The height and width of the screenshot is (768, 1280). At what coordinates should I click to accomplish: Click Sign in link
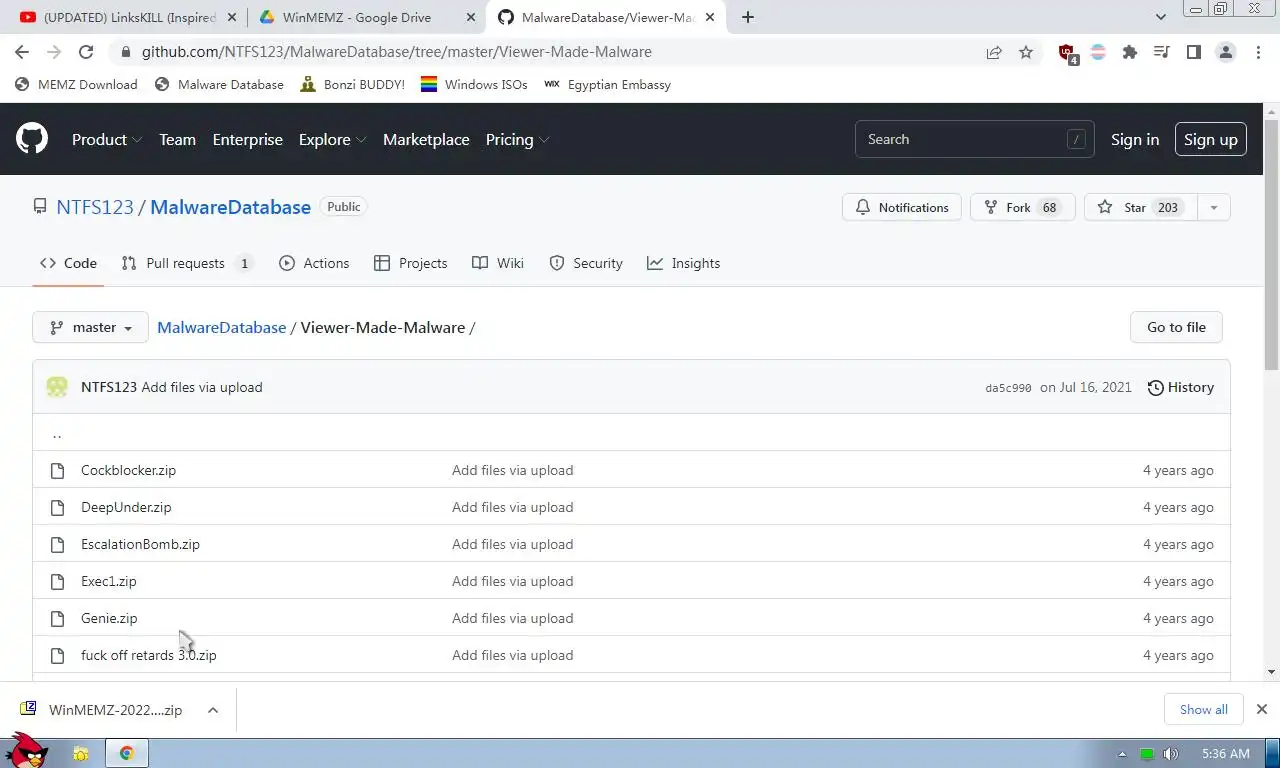[1135, 139]
